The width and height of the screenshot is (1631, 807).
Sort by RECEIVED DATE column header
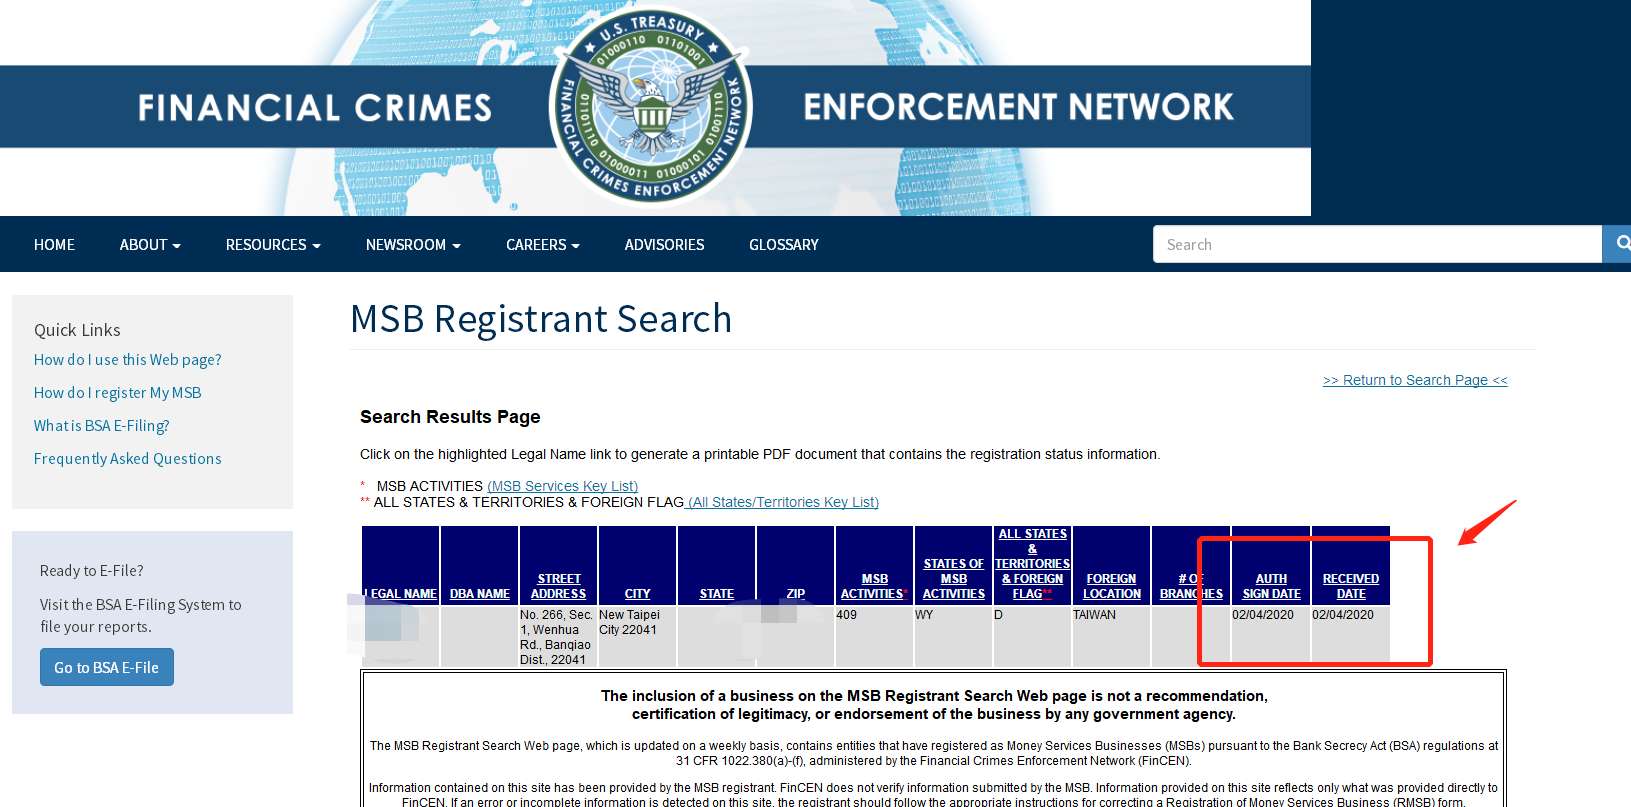(1350, 586)
